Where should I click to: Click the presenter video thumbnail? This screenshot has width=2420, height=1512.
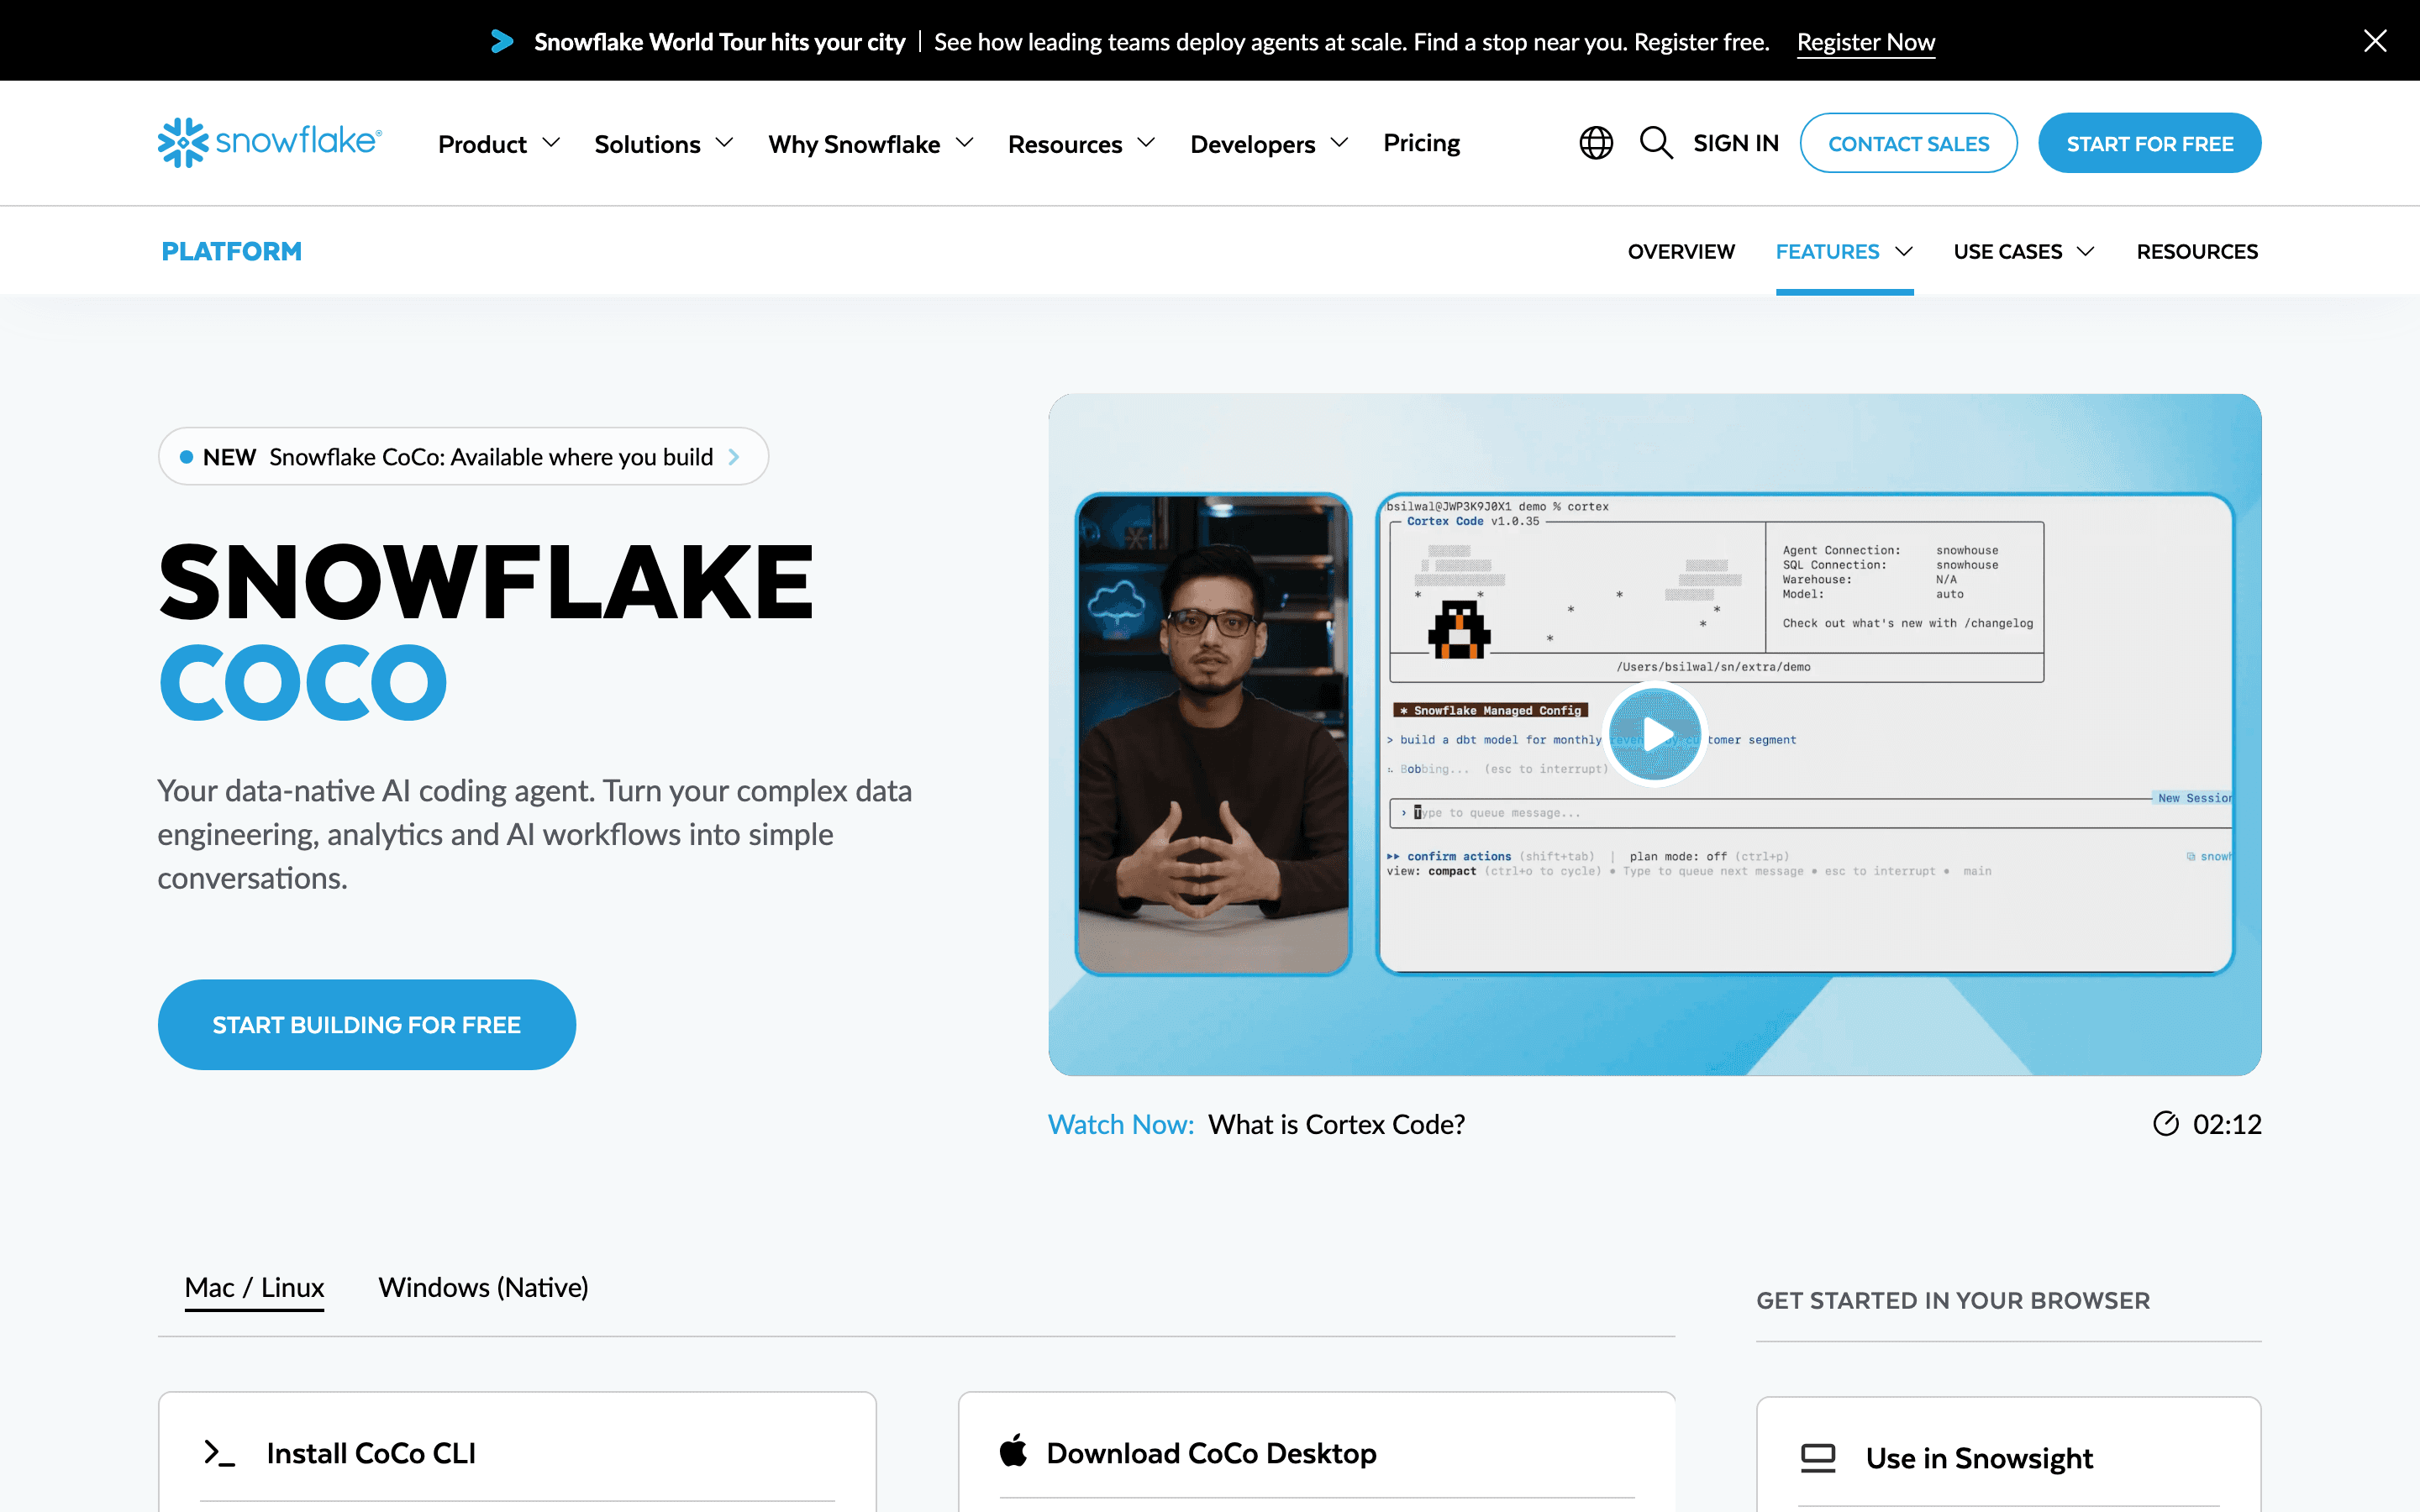click(x=1213, y=734)
